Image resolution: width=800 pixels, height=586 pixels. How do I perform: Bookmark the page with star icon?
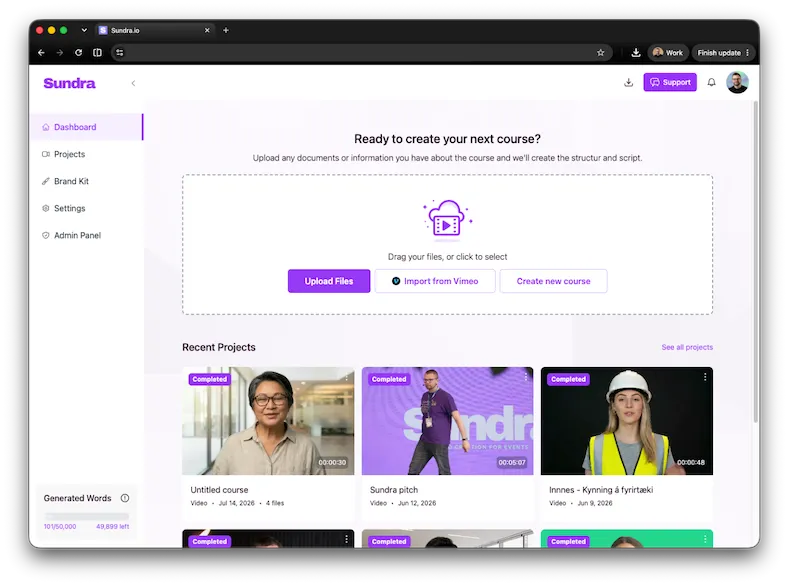(601, 53)
